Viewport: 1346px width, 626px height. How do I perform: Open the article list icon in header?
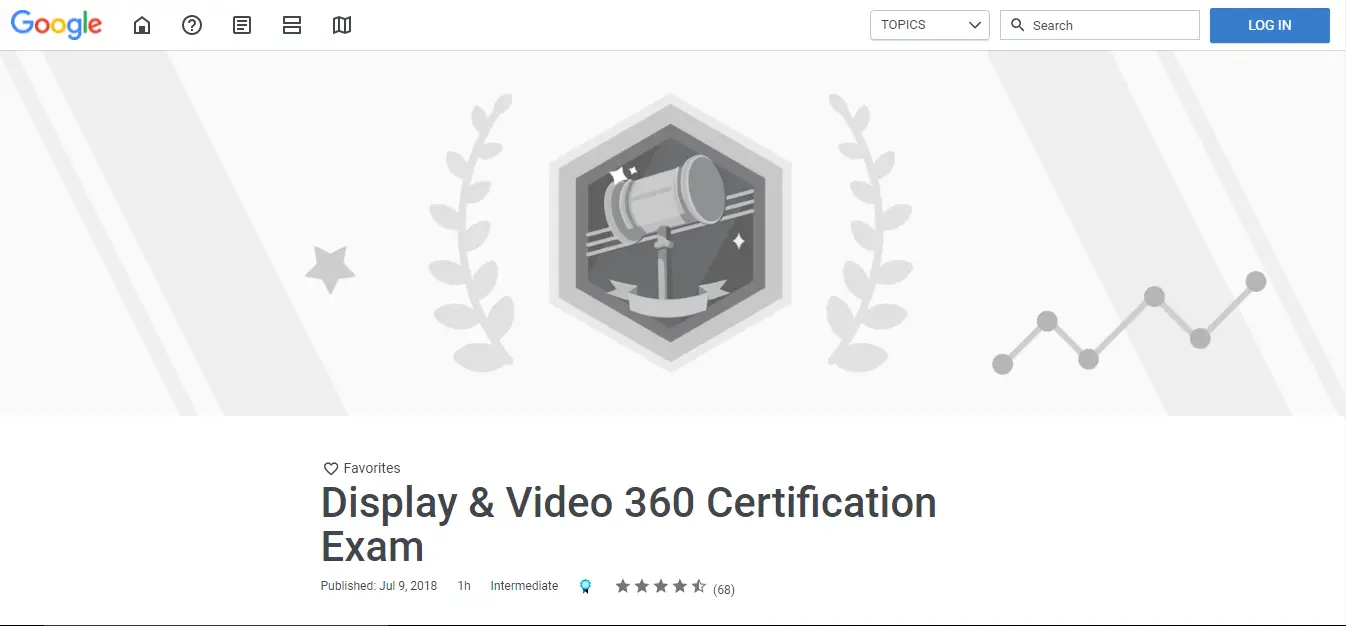(242, 25)
